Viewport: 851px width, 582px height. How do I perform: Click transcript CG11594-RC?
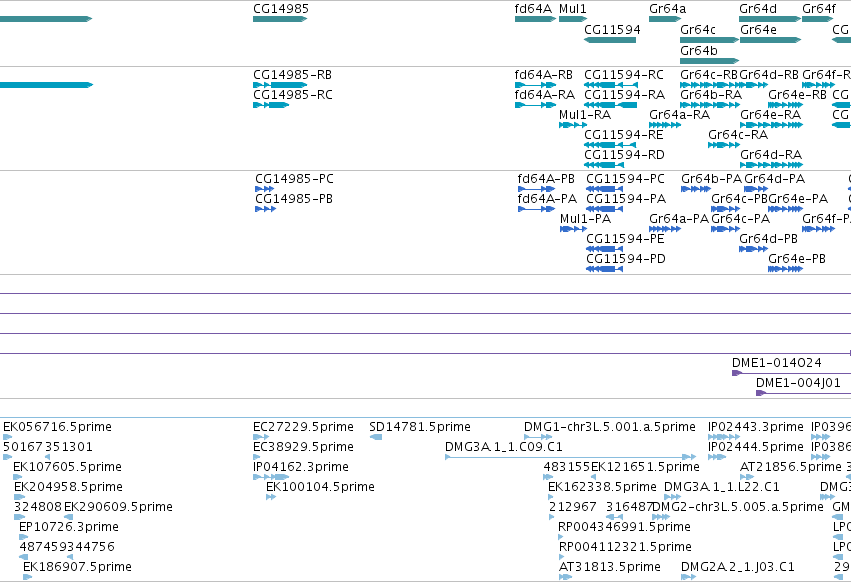(x=611, y=85)
